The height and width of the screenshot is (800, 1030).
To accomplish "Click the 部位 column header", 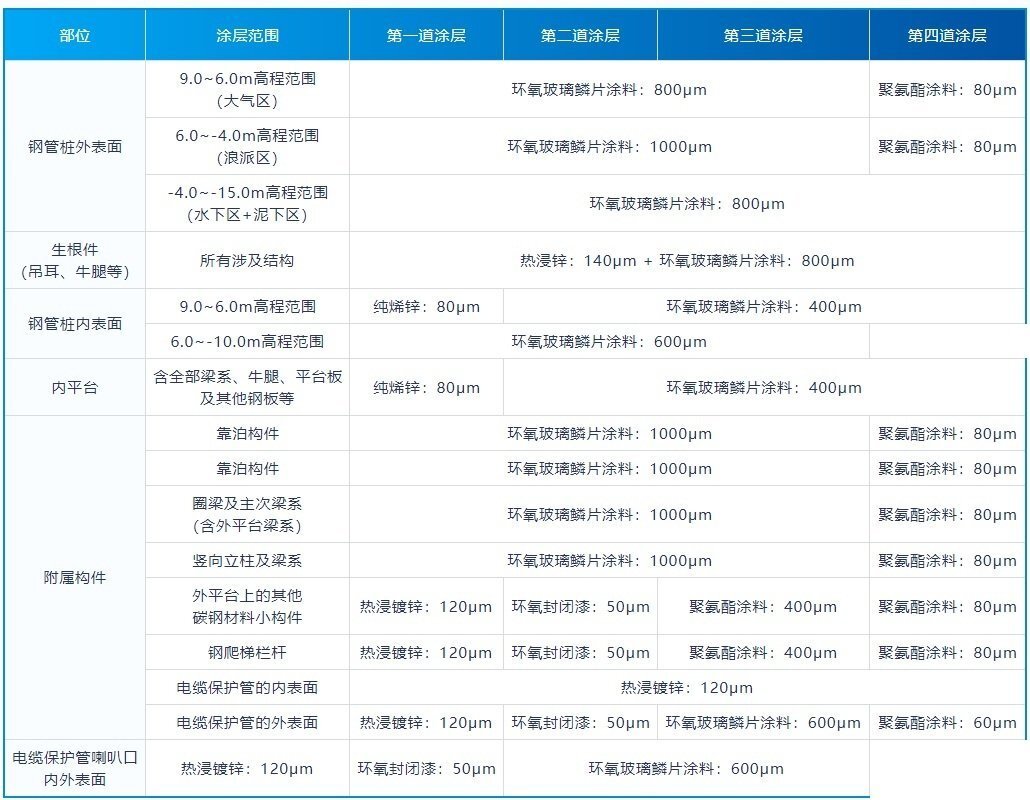I will coord(75,35).
